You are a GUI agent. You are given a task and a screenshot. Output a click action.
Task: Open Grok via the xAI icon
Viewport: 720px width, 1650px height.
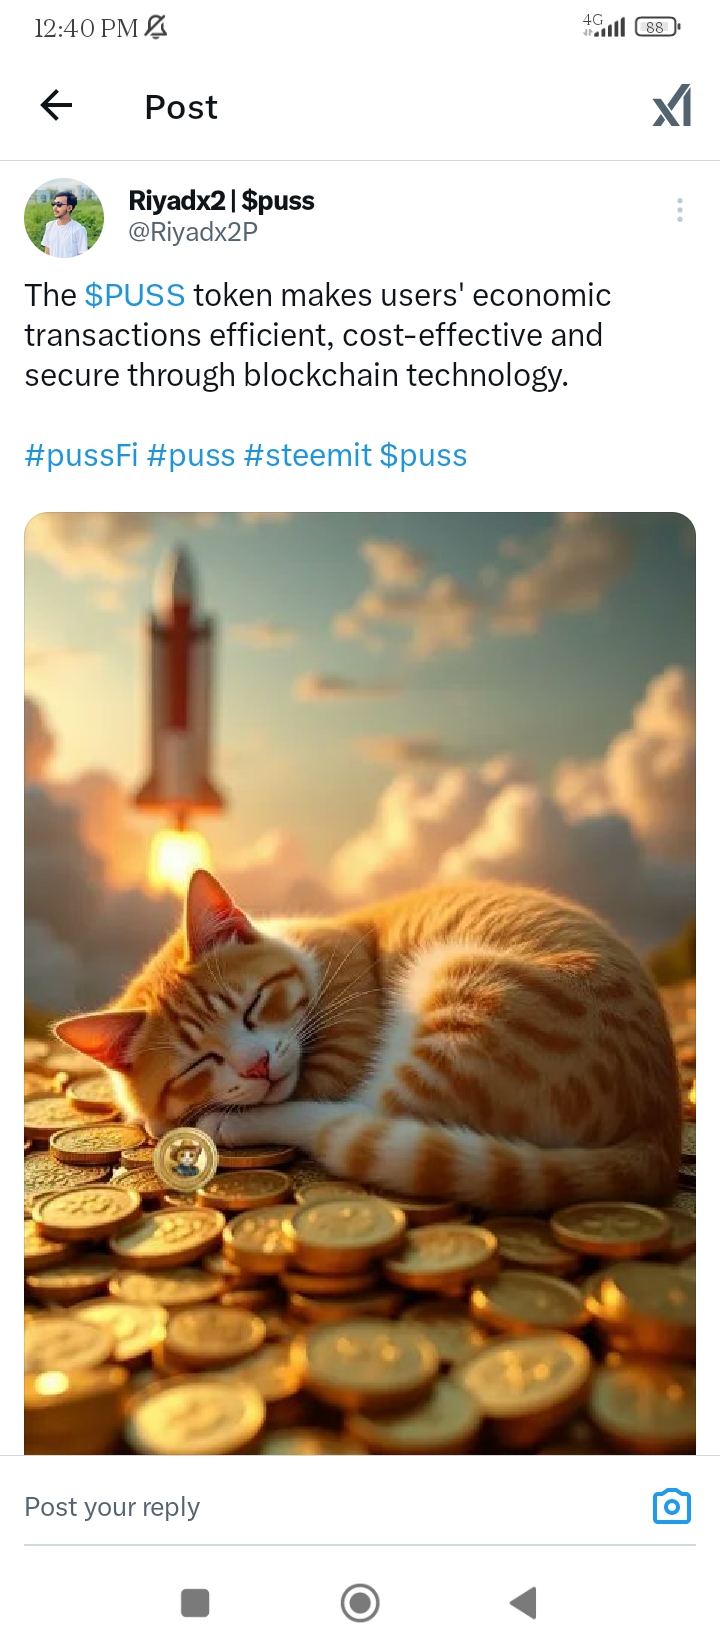[672, 106]
